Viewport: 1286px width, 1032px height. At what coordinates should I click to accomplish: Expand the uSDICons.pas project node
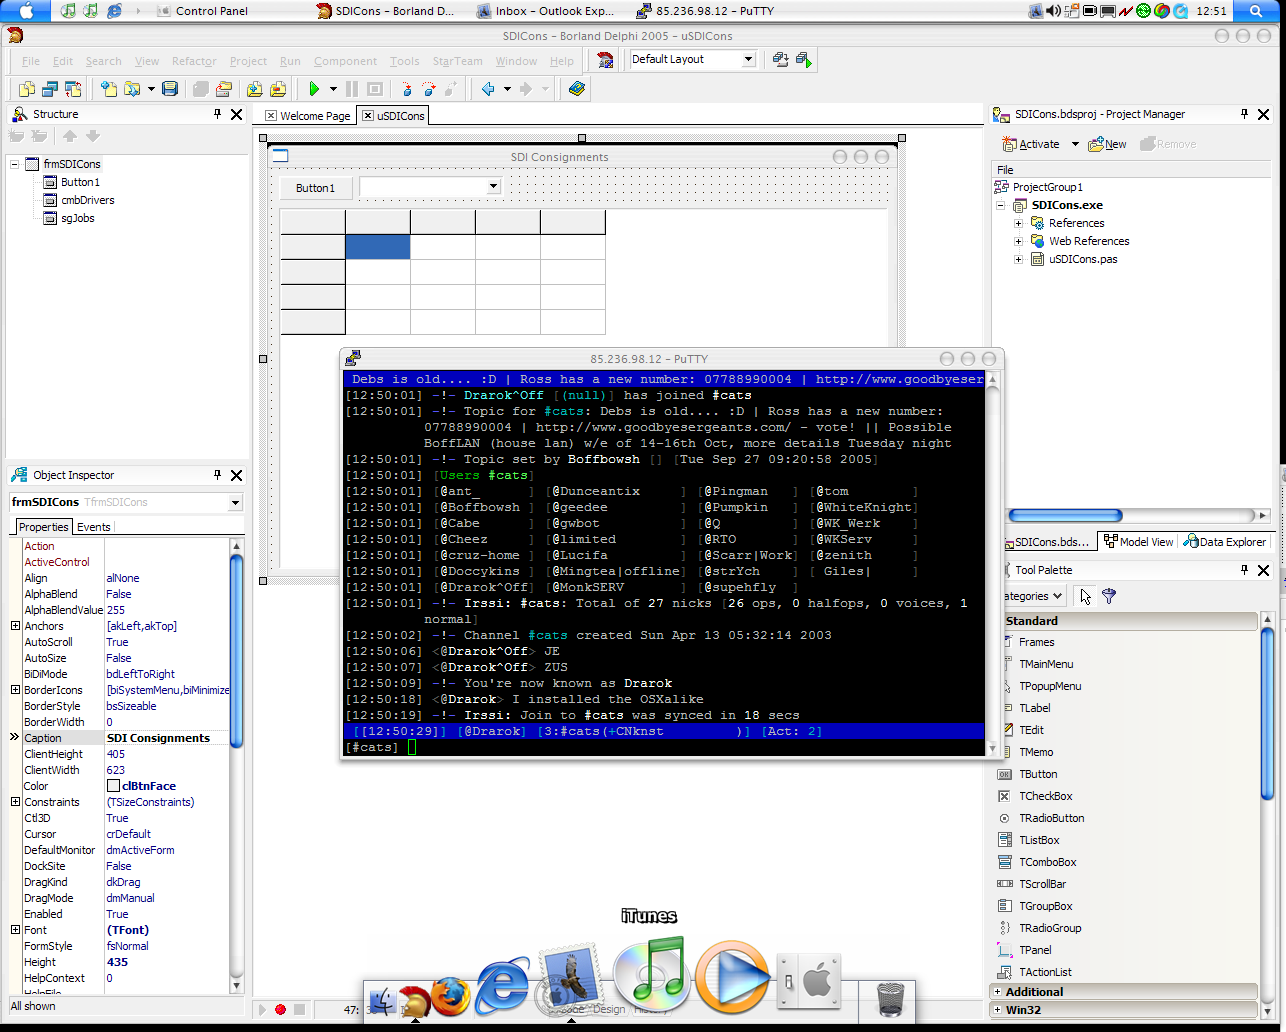pyautogui.click(x=1018, y=259)
